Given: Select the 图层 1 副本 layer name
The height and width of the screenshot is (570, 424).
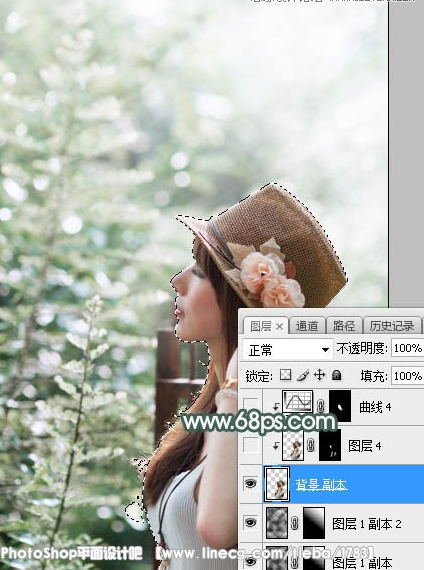Looking at the screenshot, I should click(x=362, y=563).
